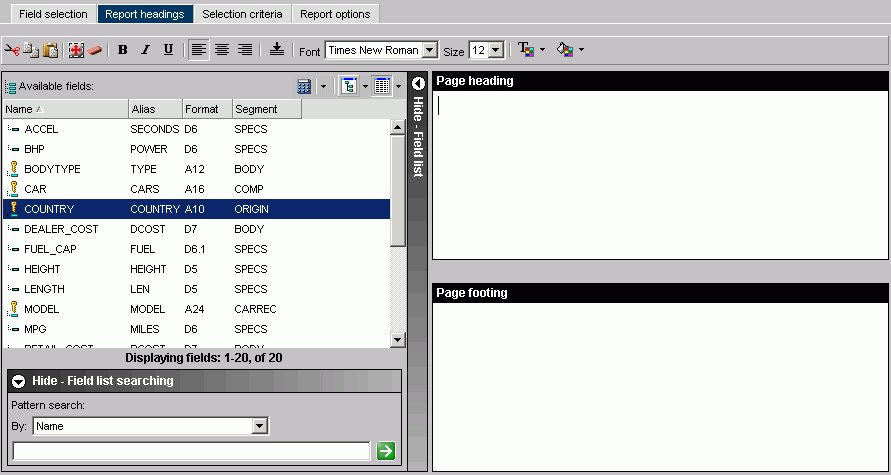The height and width of the screenshot is (475, 891).
Task: Open the Font name dropdown
Action: (430, 50)
